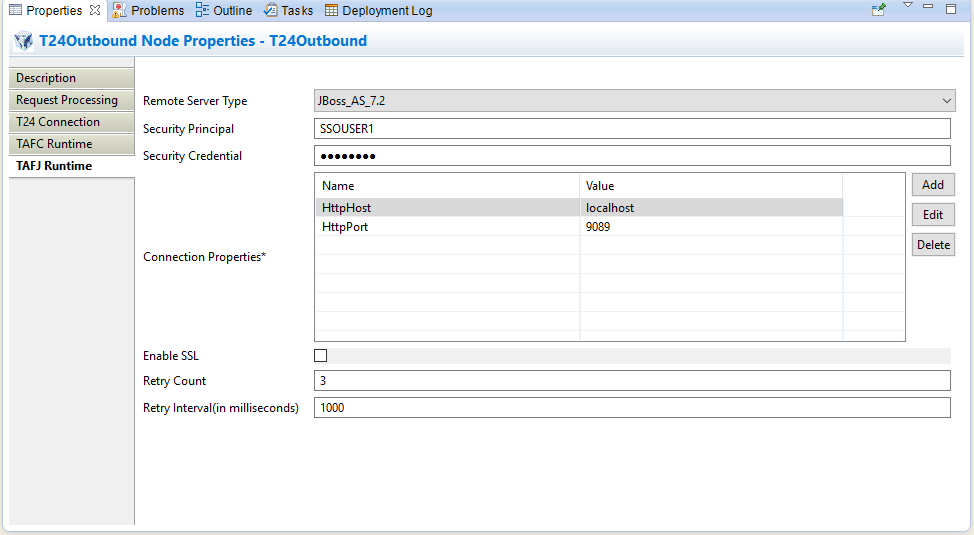The image size is (974, 535).
Task: Open the T24 Connection tab
Action: 58,122
